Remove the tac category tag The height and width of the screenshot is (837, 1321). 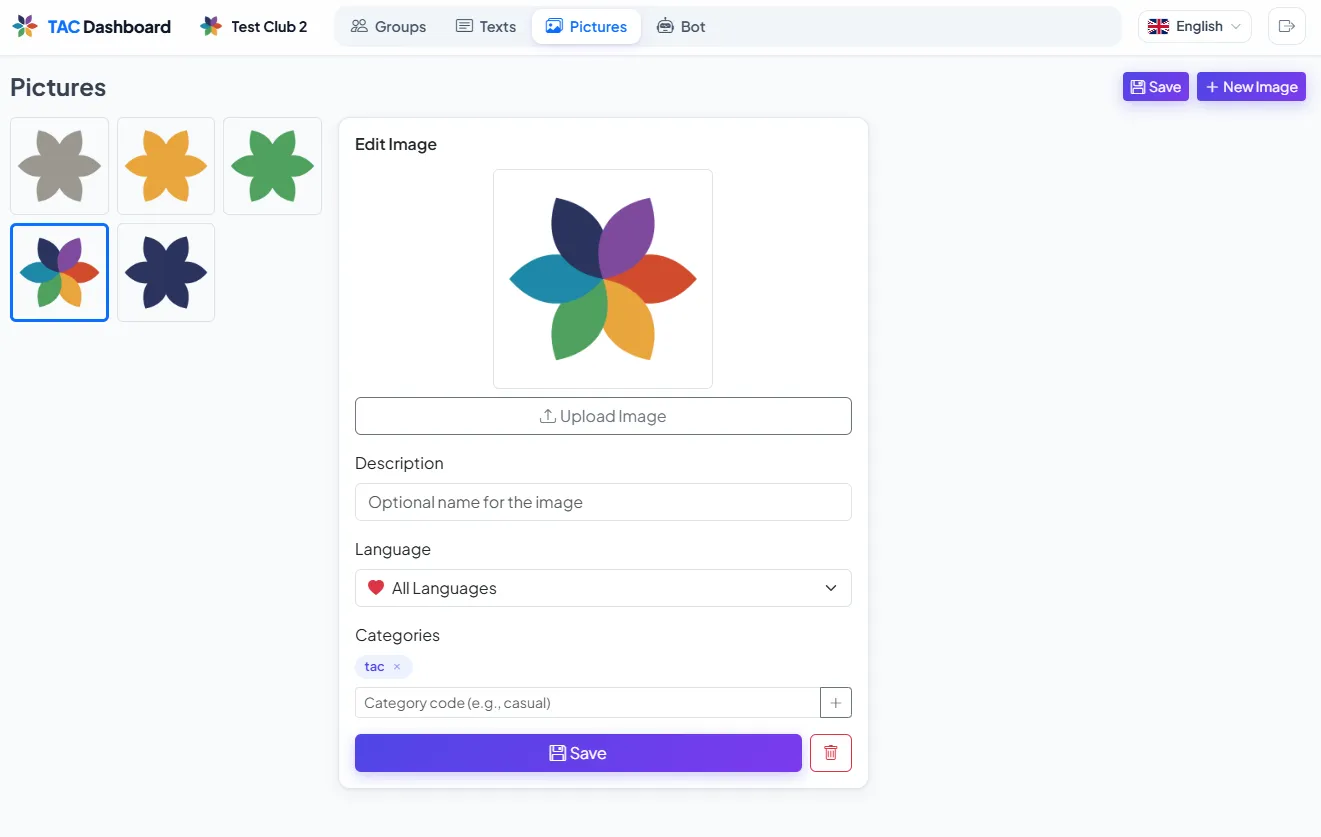[397, 666]
